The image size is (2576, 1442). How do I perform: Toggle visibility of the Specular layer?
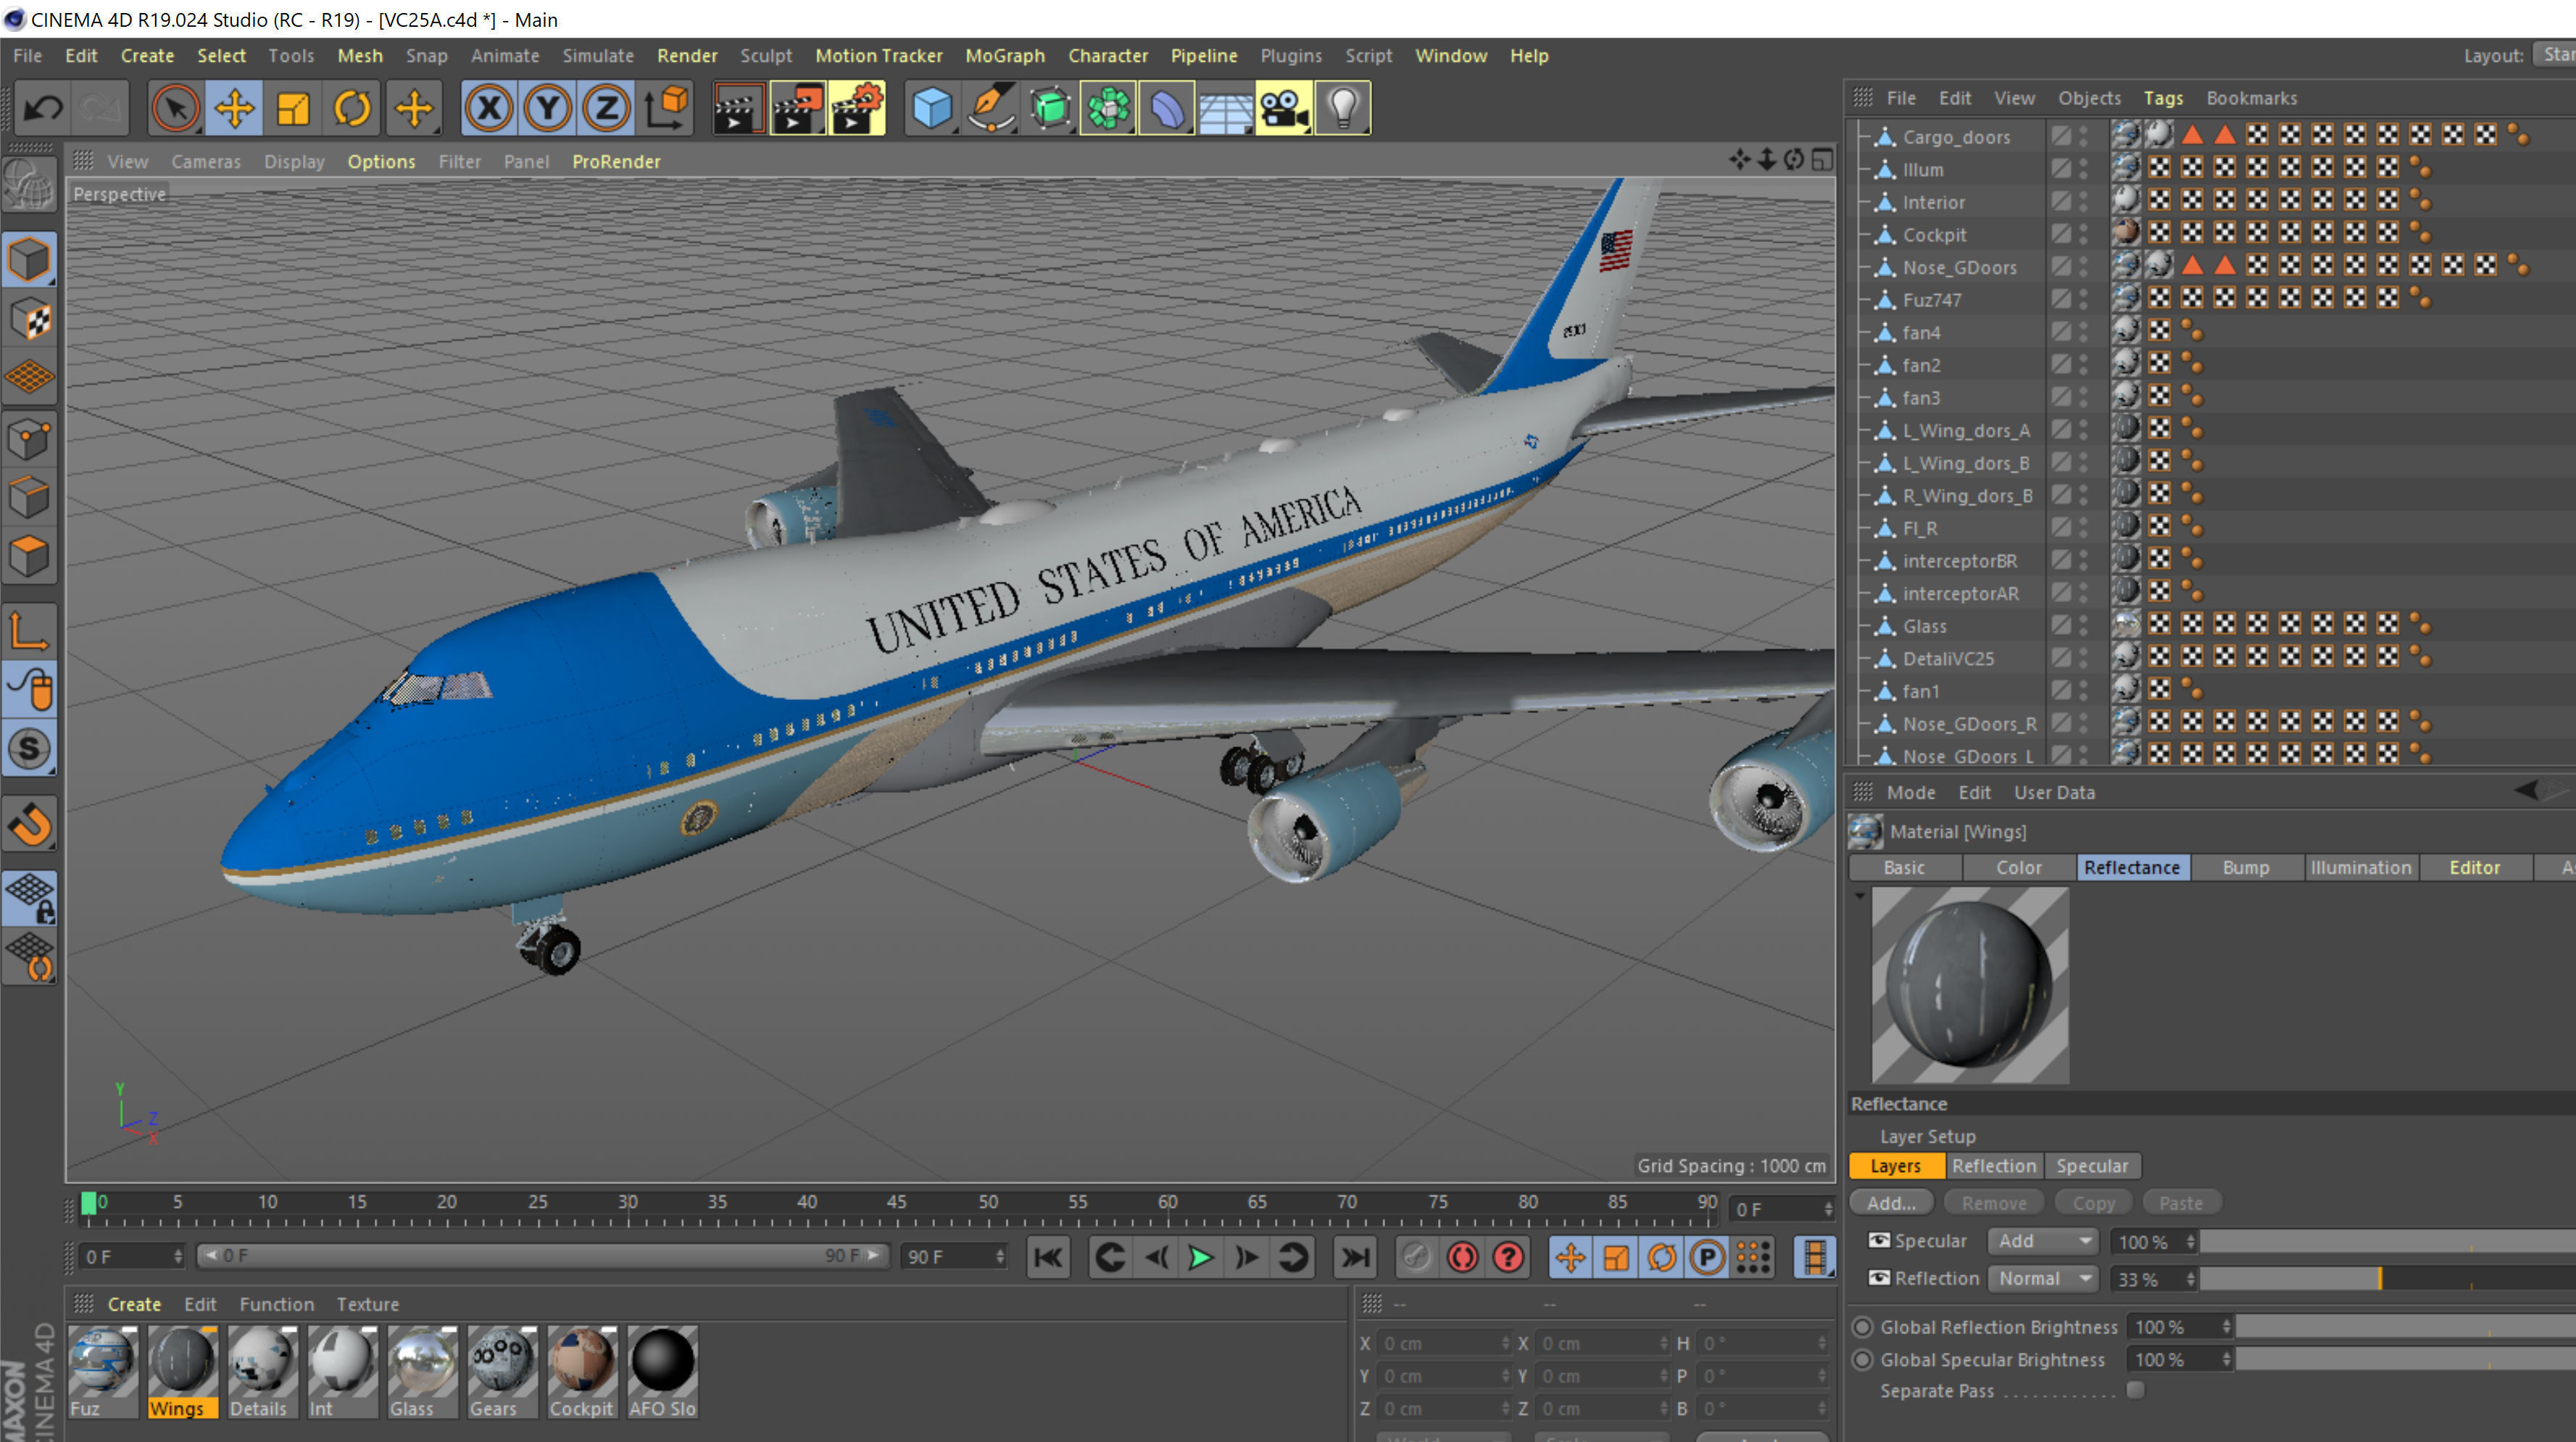click(1879, 1240)
